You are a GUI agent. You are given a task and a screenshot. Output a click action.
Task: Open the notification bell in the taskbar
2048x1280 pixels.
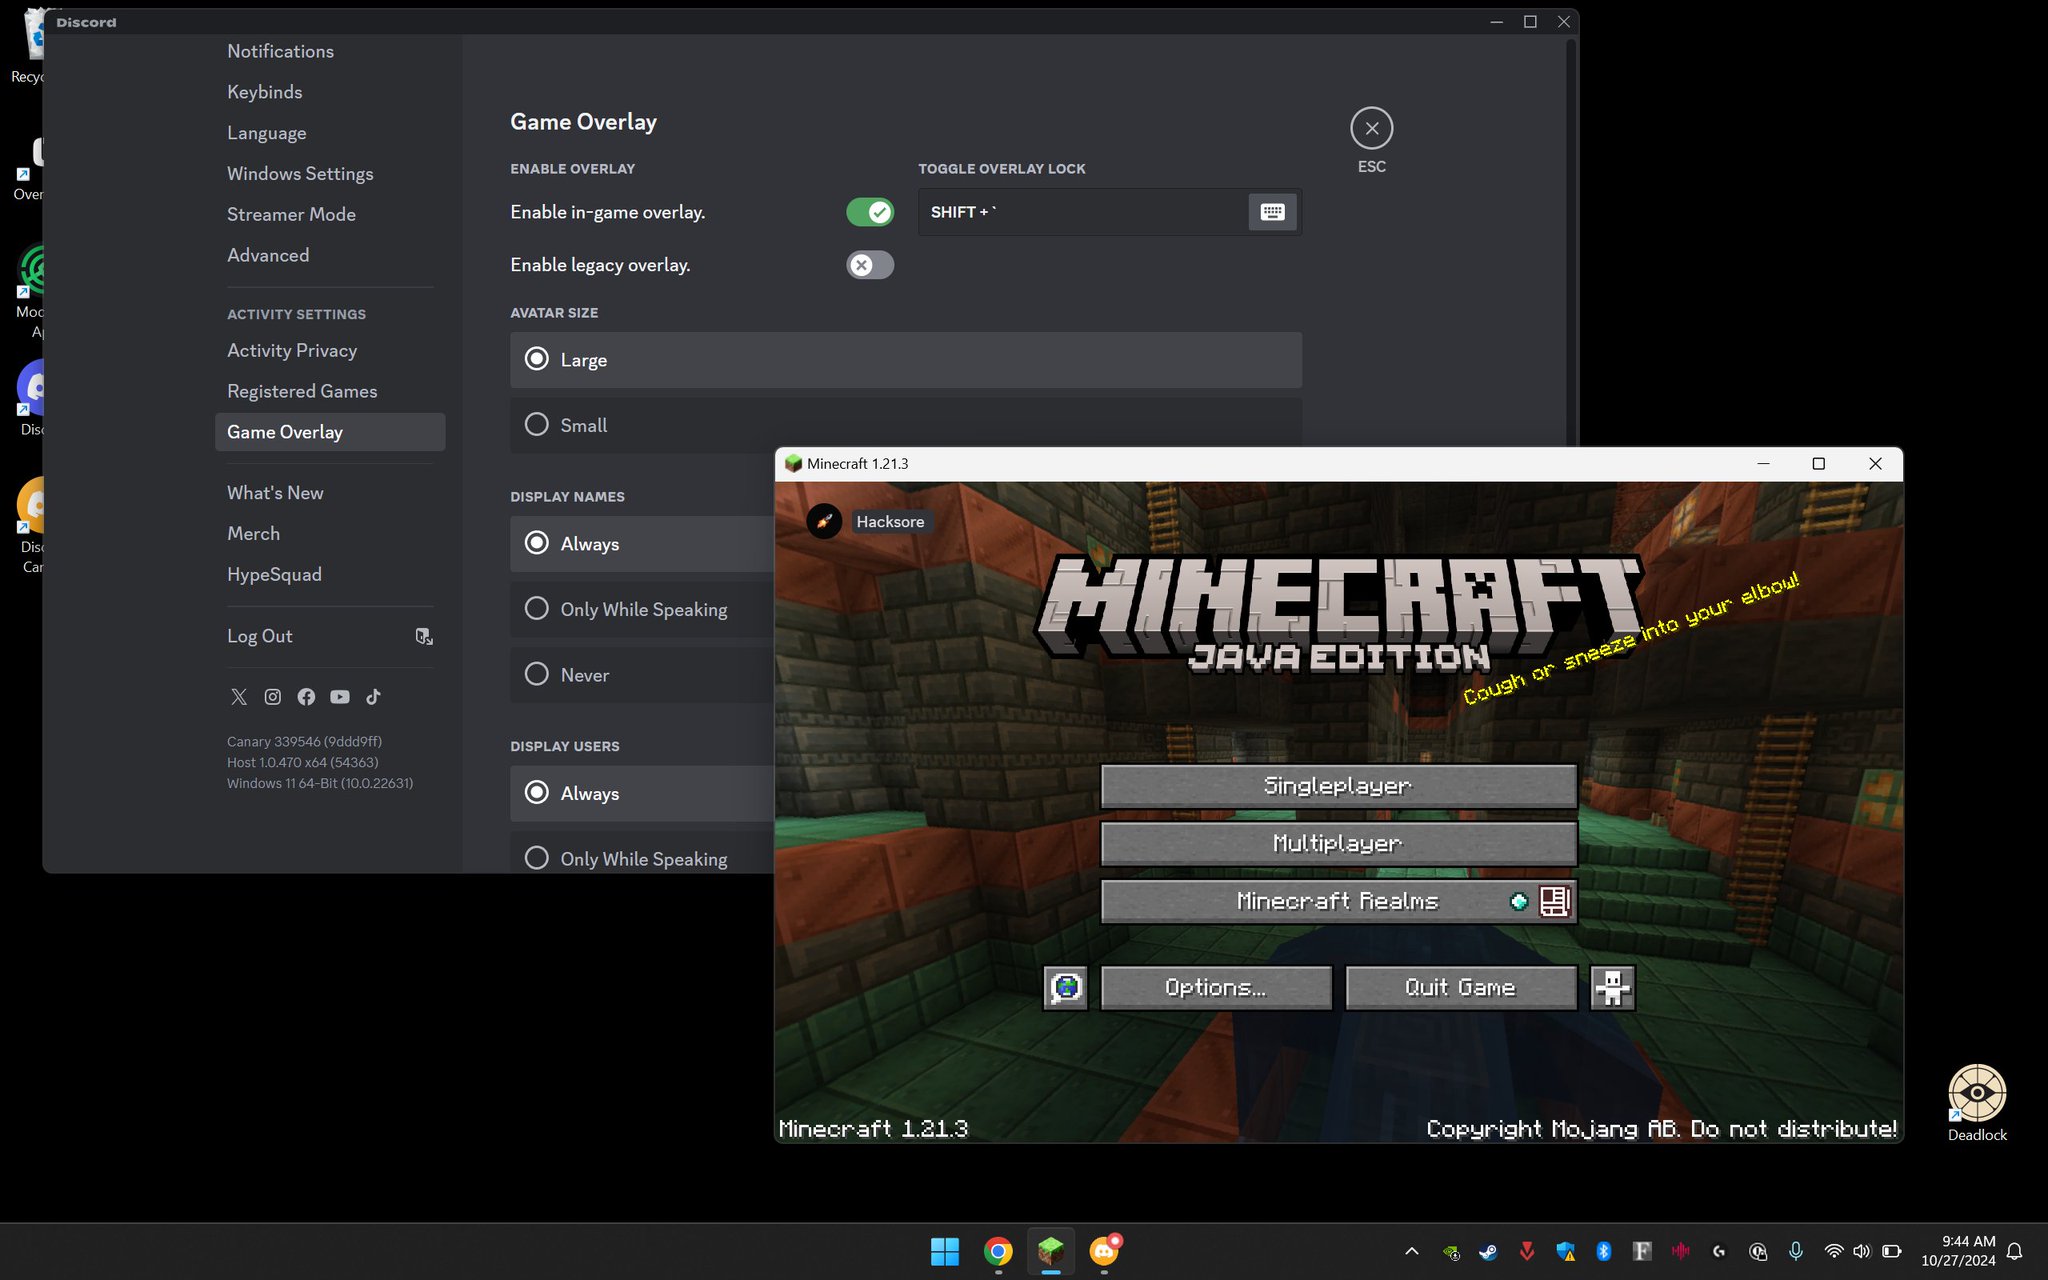tap(2015, 1251)
